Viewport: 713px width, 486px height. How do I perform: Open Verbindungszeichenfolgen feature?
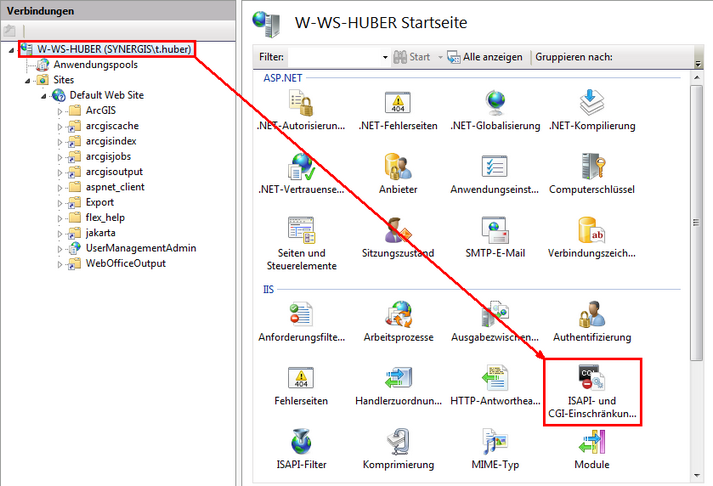pos(592,237)
